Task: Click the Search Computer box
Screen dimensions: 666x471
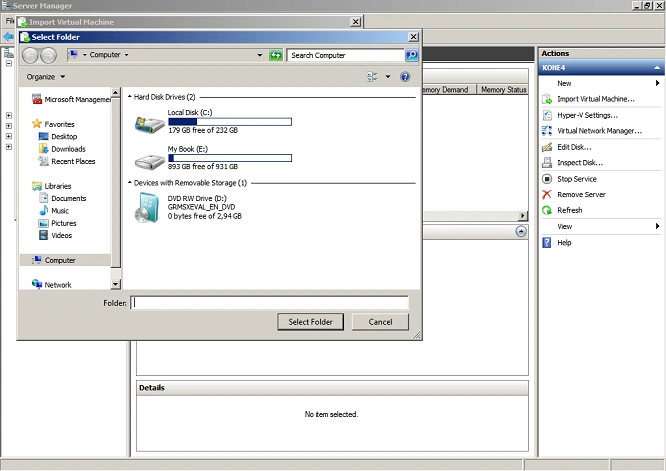Action: pos(346,55)
